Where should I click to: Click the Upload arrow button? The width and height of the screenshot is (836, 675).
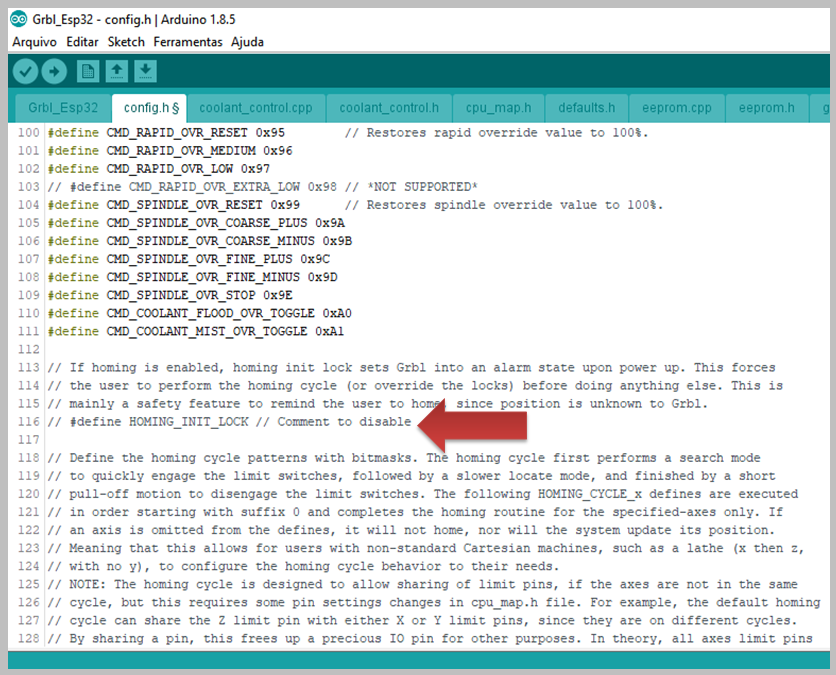pos(54,71)
